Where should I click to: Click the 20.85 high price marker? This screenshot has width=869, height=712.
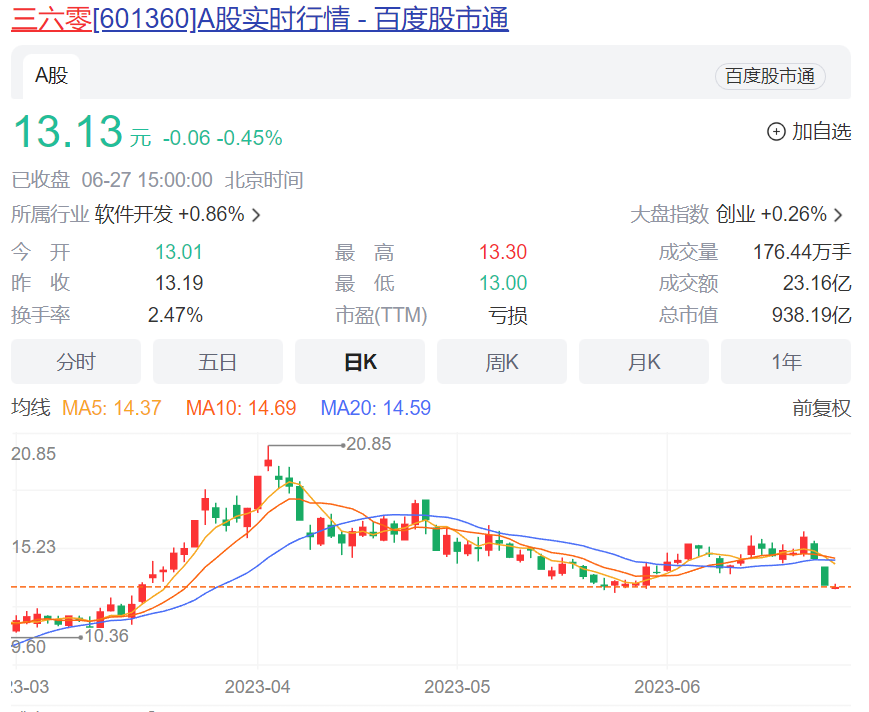(x=369, y=444)
